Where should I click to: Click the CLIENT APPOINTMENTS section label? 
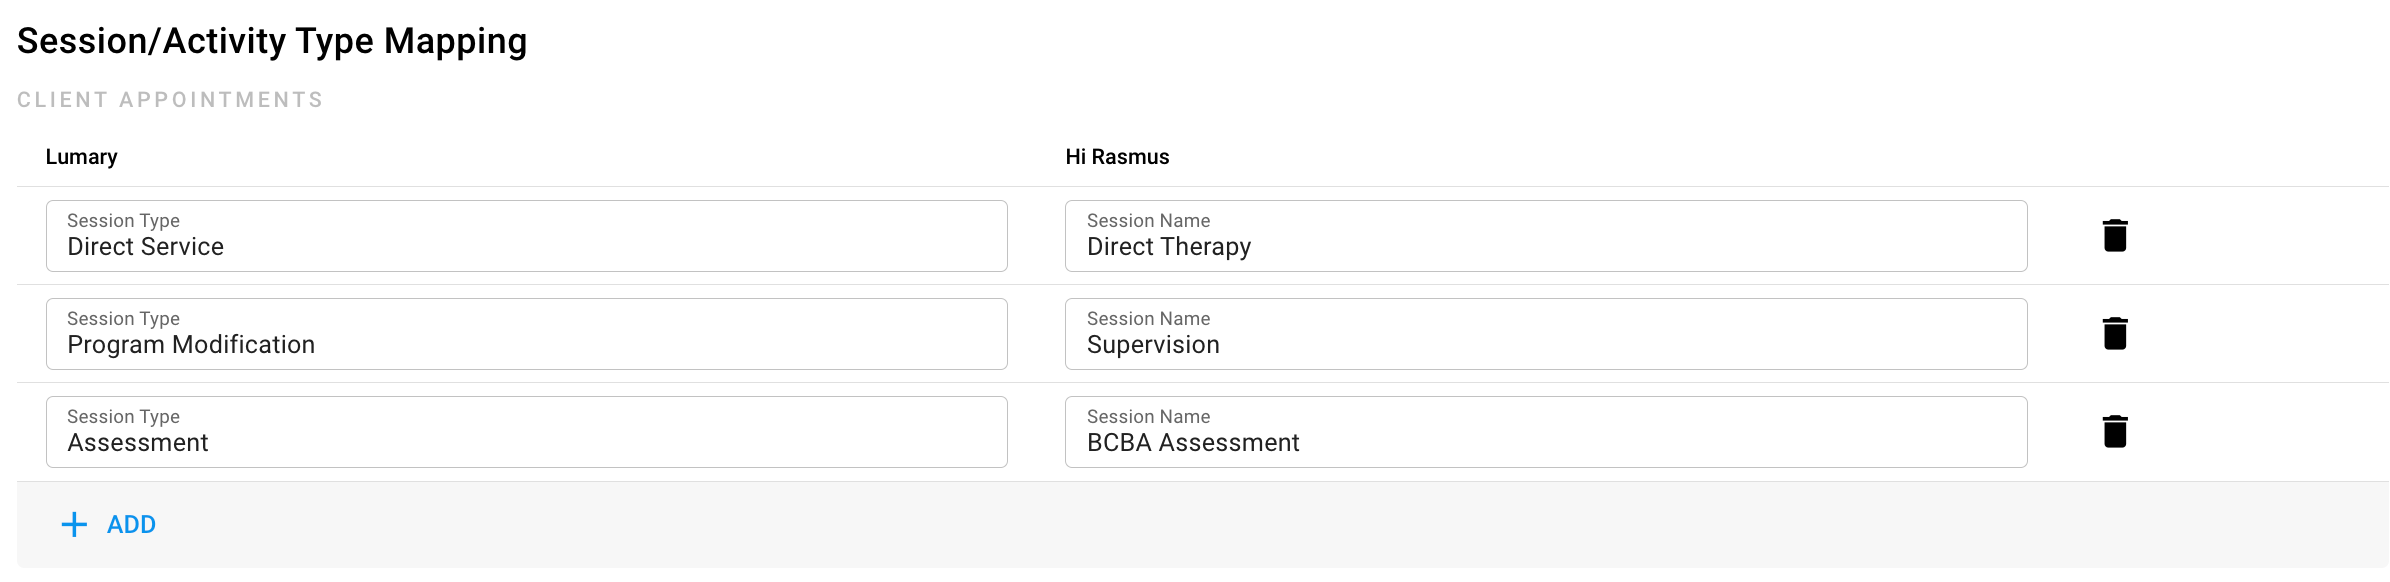(171, 99)
